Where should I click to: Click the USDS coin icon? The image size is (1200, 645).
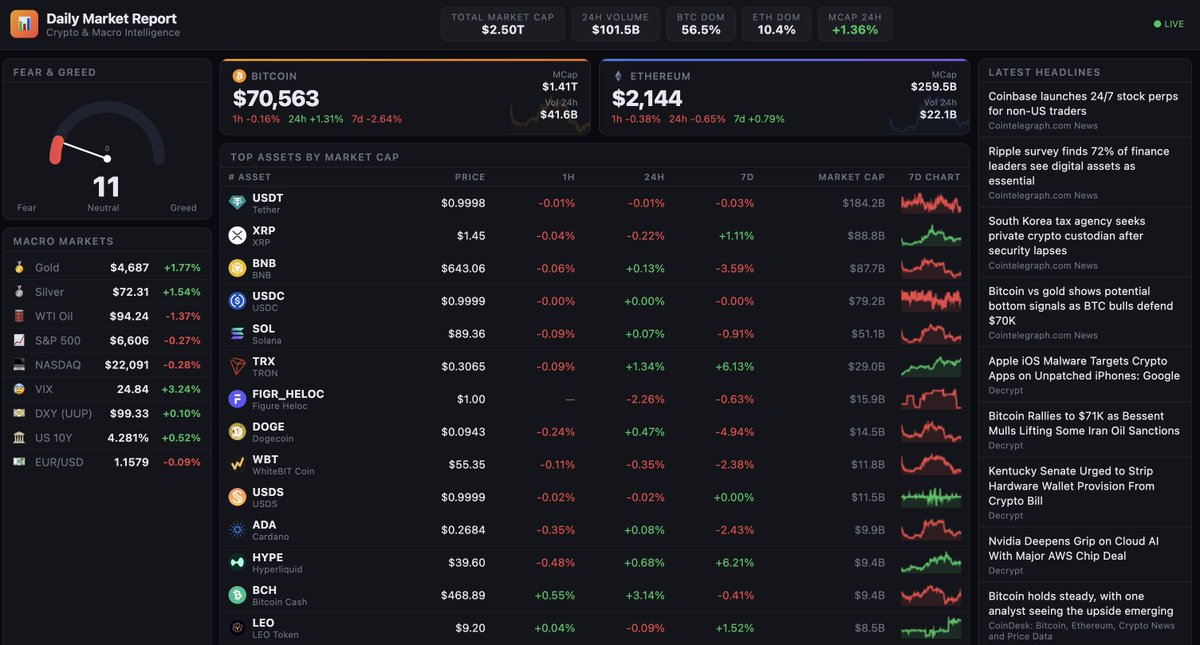click(x=237, y=497)
